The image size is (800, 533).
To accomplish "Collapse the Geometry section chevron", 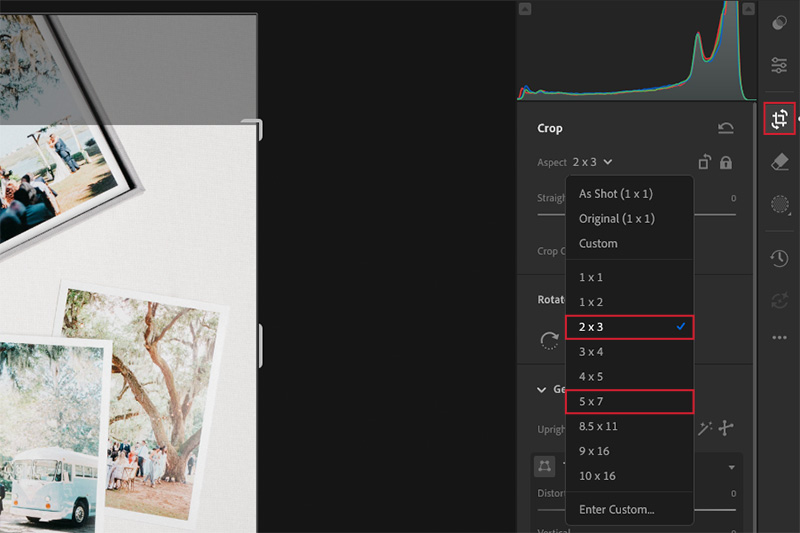I will pyautogui.click(x=543, y=389).
